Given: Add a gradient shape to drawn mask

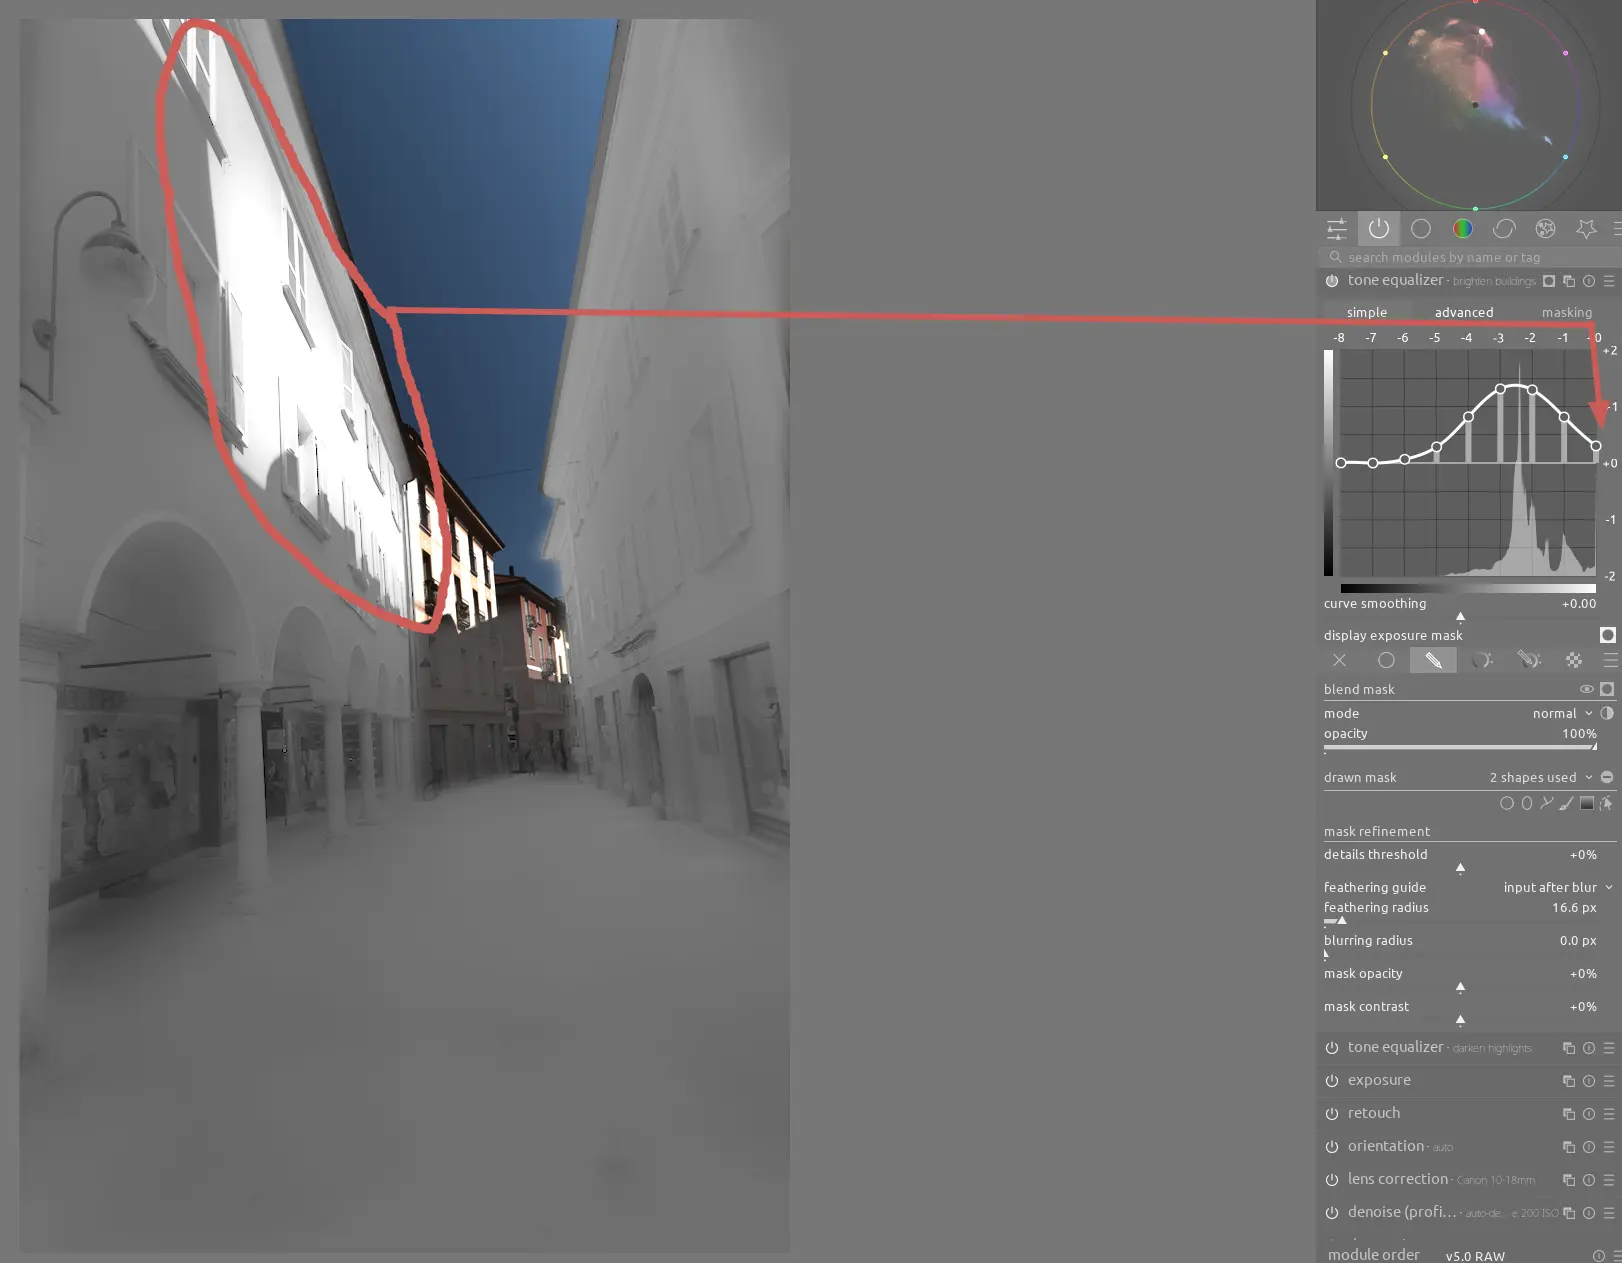Looking at the screenshot, I should 1586,803.
